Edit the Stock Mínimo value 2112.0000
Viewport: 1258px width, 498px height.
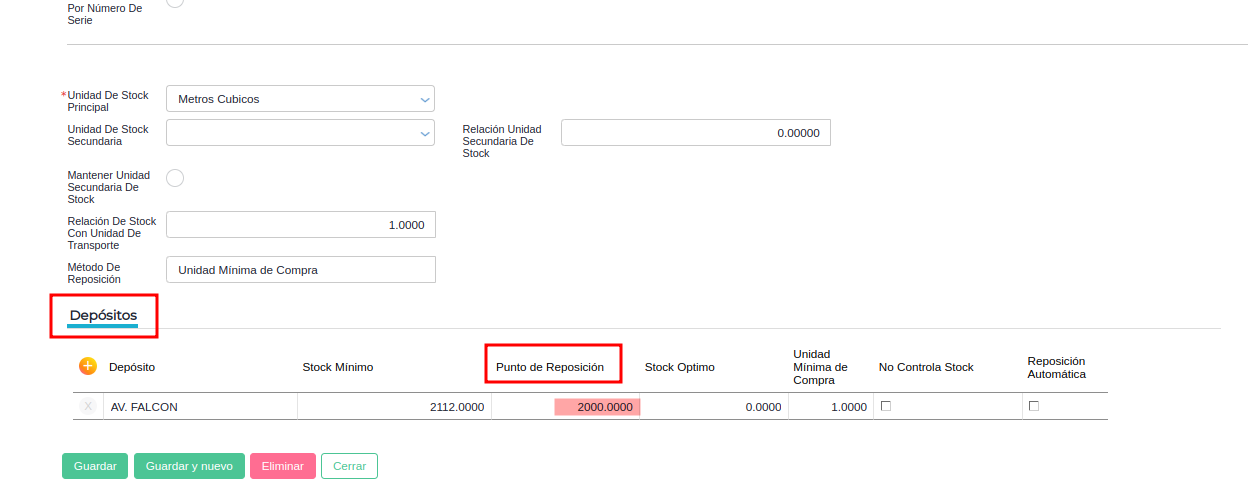click(395, 407)
